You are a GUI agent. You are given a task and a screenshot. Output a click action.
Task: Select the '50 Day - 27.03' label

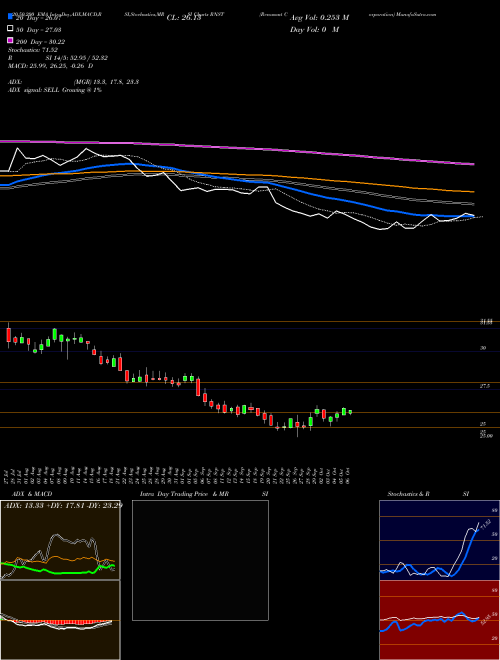point(38,29)
